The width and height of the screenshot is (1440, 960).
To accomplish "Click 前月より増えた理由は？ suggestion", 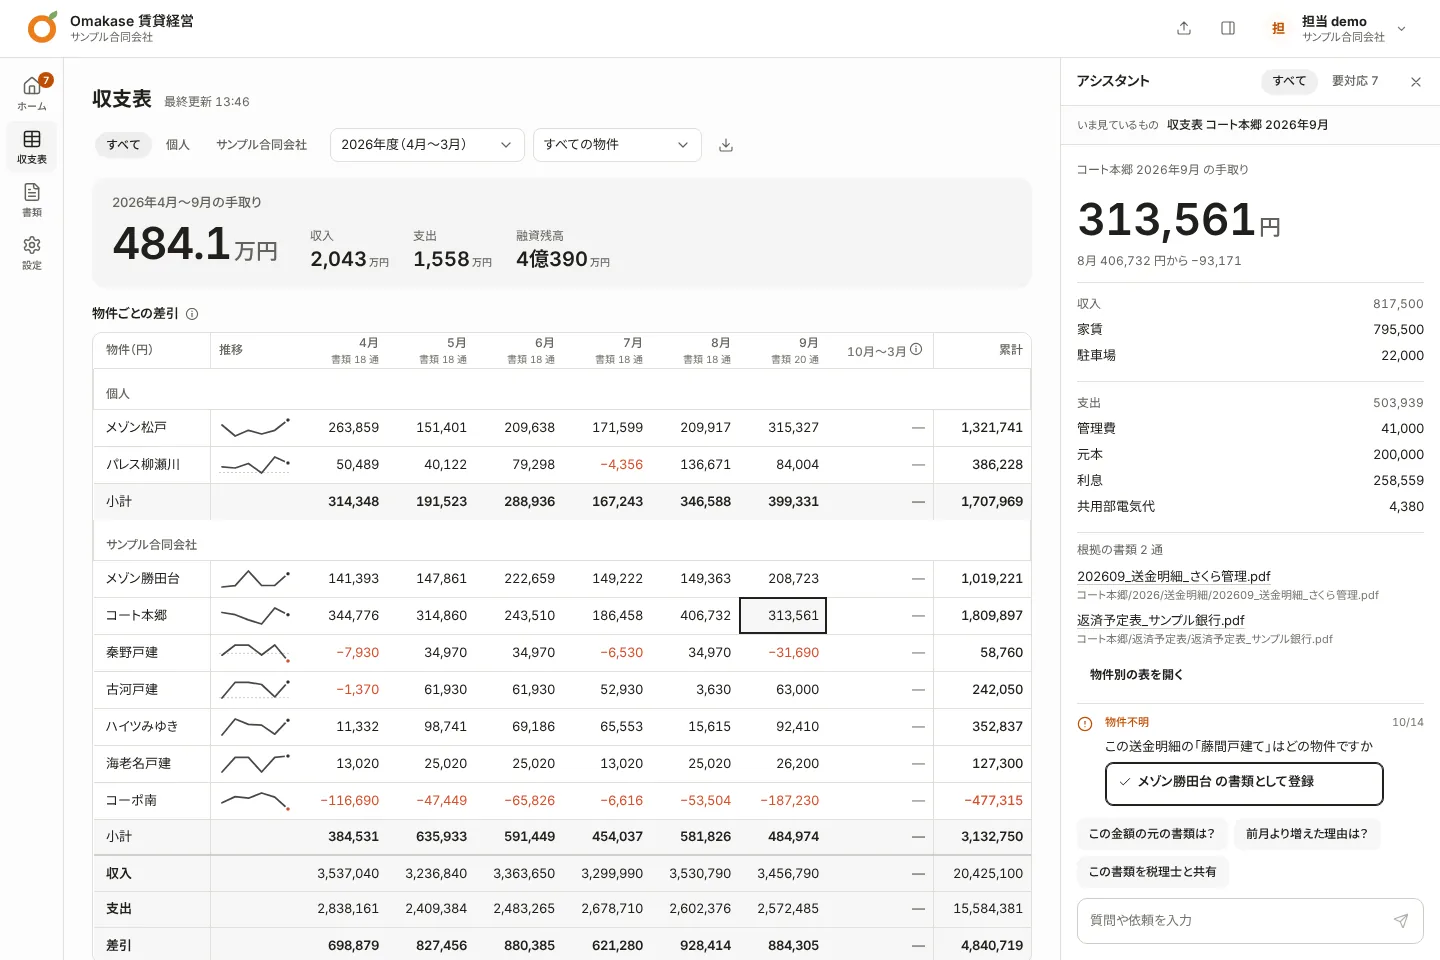I will click(x=1307, y=834).
